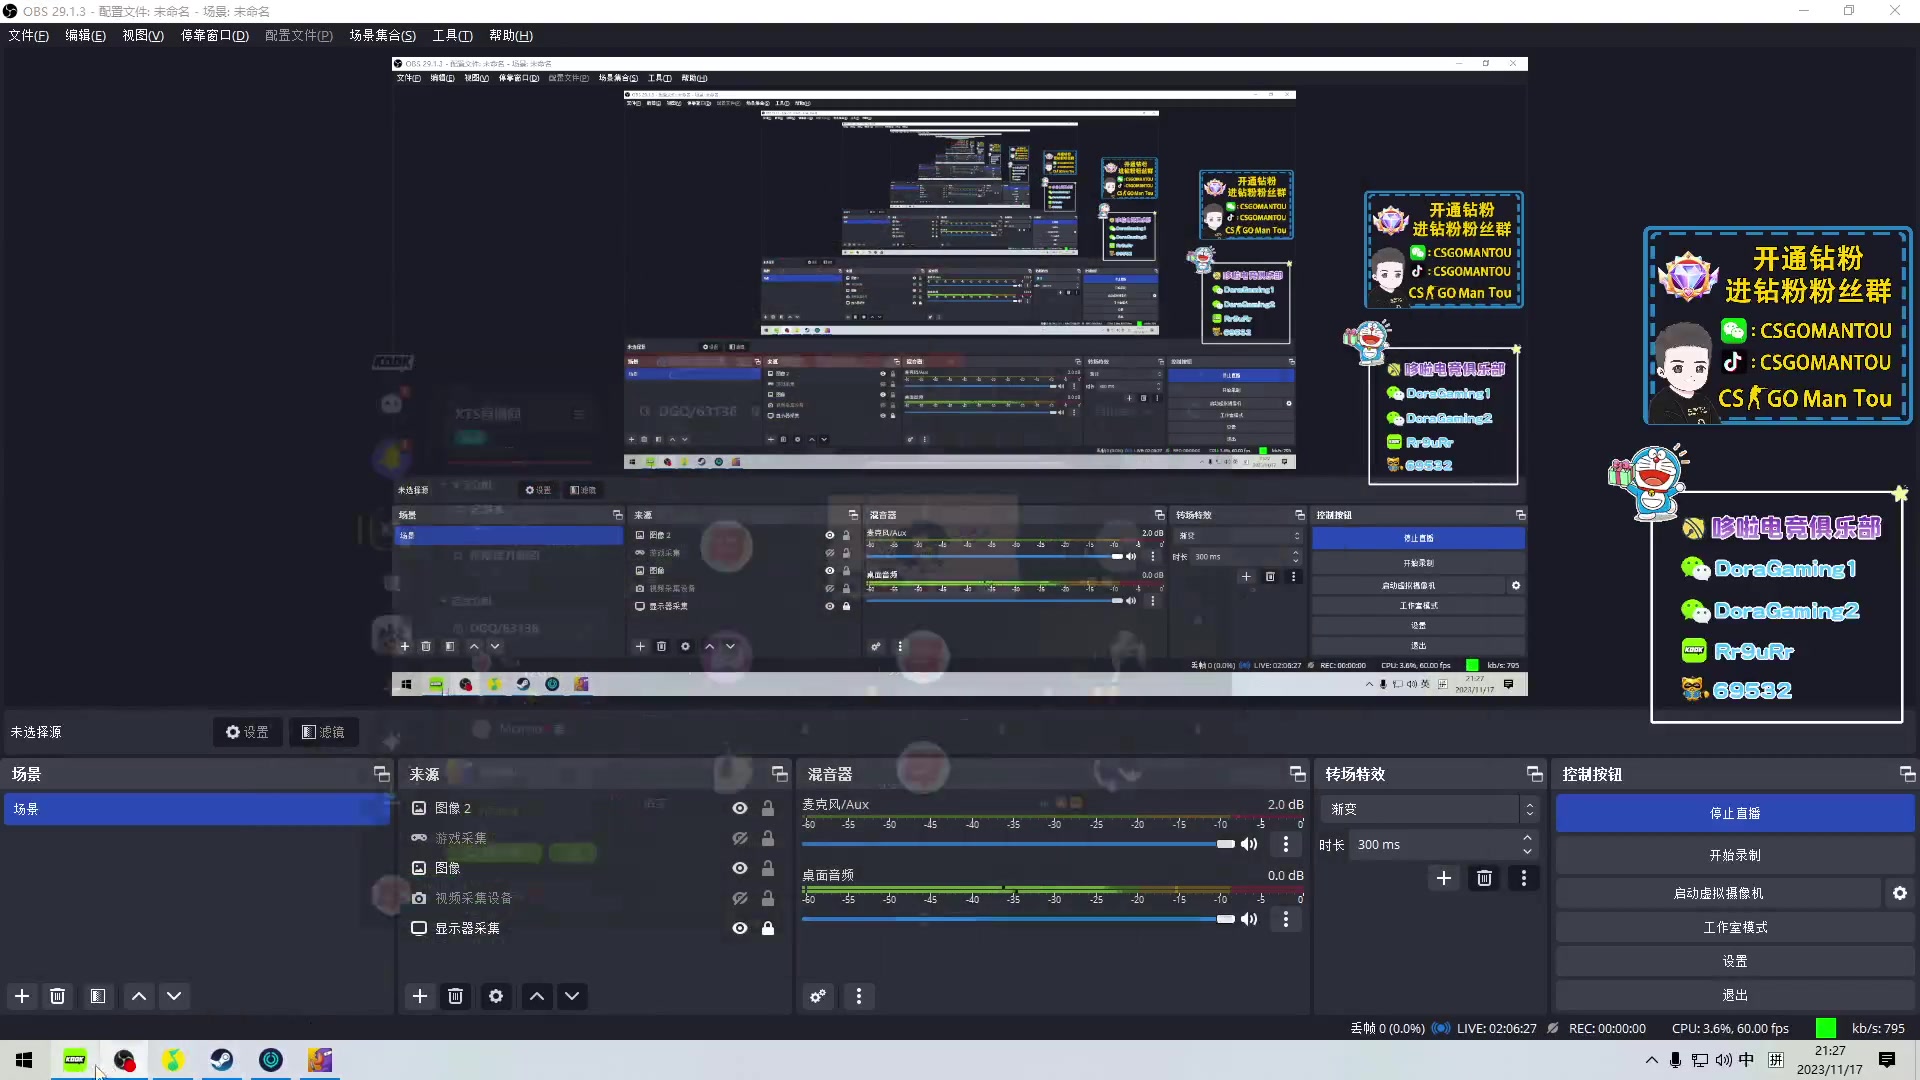Open the 工具(T) menu
1920x1080 pixels.
tap(452, 35)
